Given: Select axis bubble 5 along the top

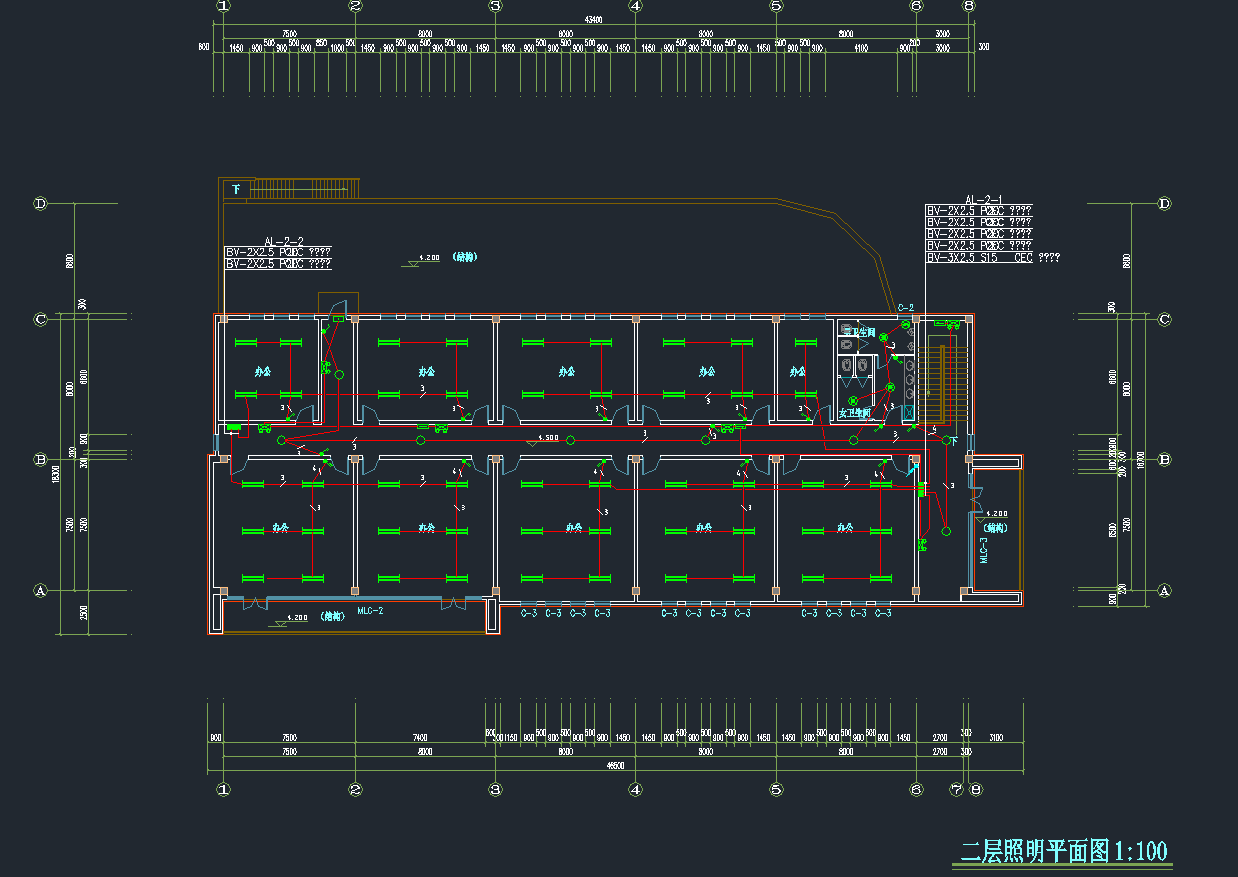Looking at the screenshot, I should 775,6.
